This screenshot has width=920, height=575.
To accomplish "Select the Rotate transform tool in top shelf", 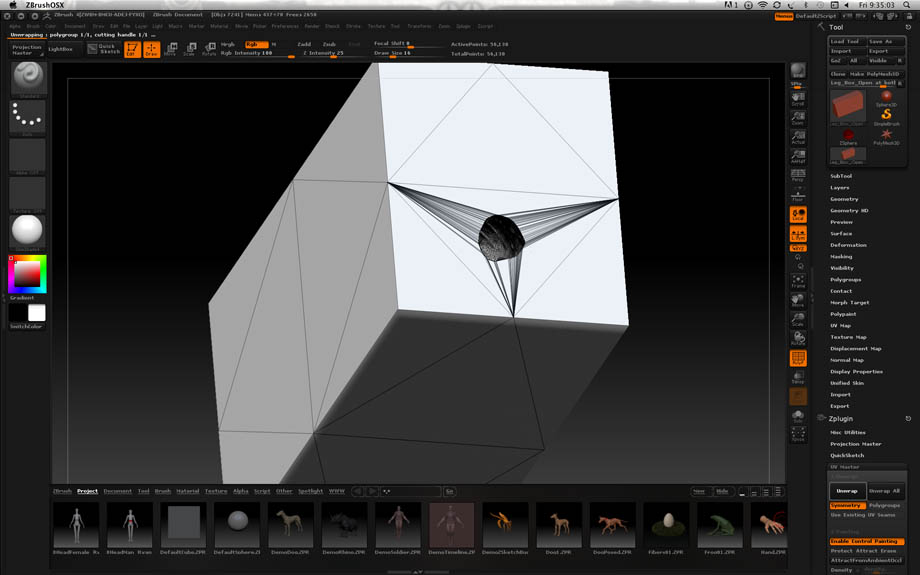I will coord(209,49).
